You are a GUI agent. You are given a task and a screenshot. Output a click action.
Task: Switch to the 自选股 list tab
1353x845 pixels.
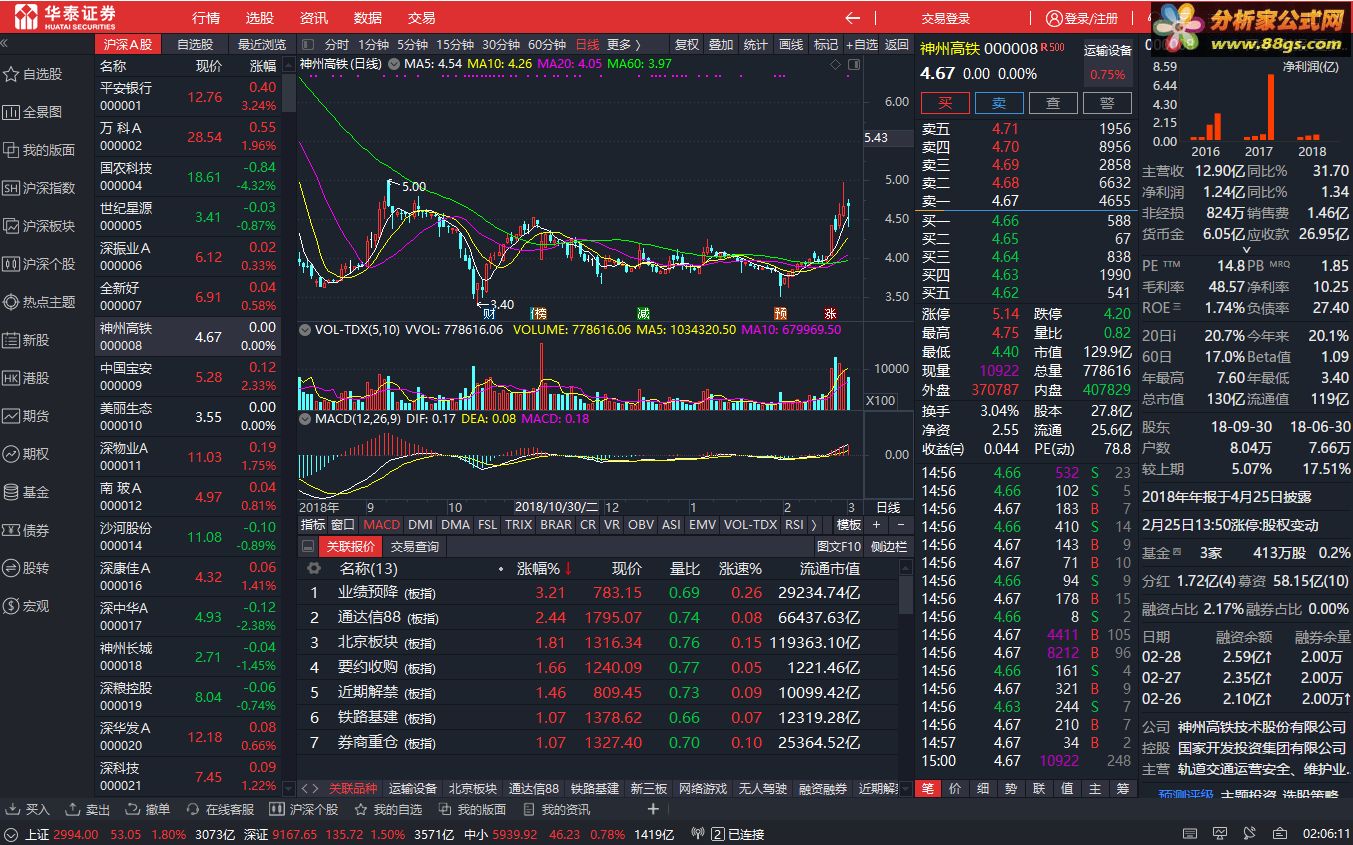pyautogui.click(x=195, y=45)
